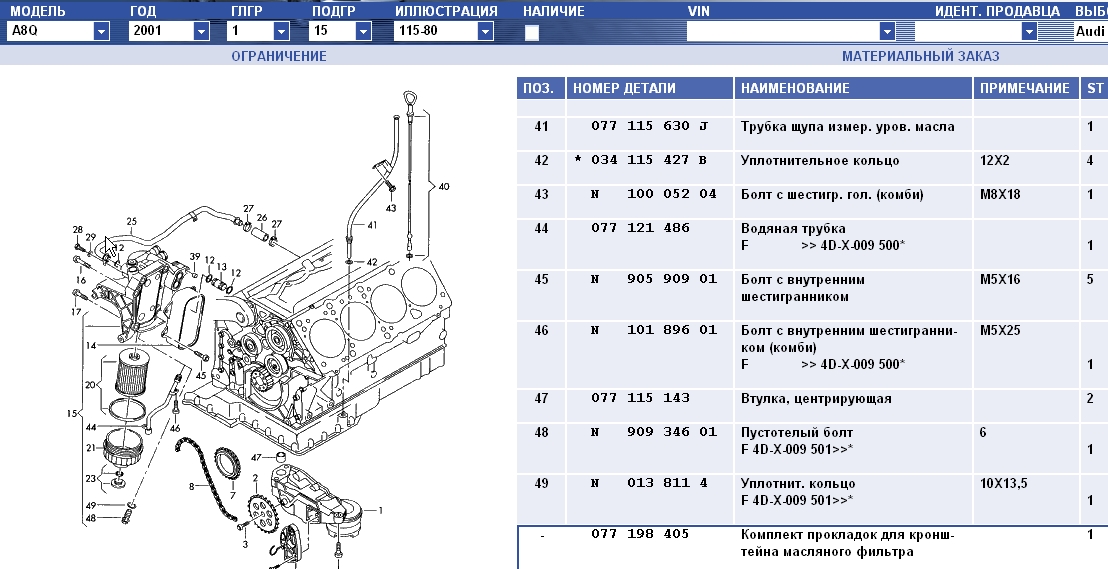Select part number 077 115 630 J
This screenshot has width=1108, height=569.
pos(648,127)
